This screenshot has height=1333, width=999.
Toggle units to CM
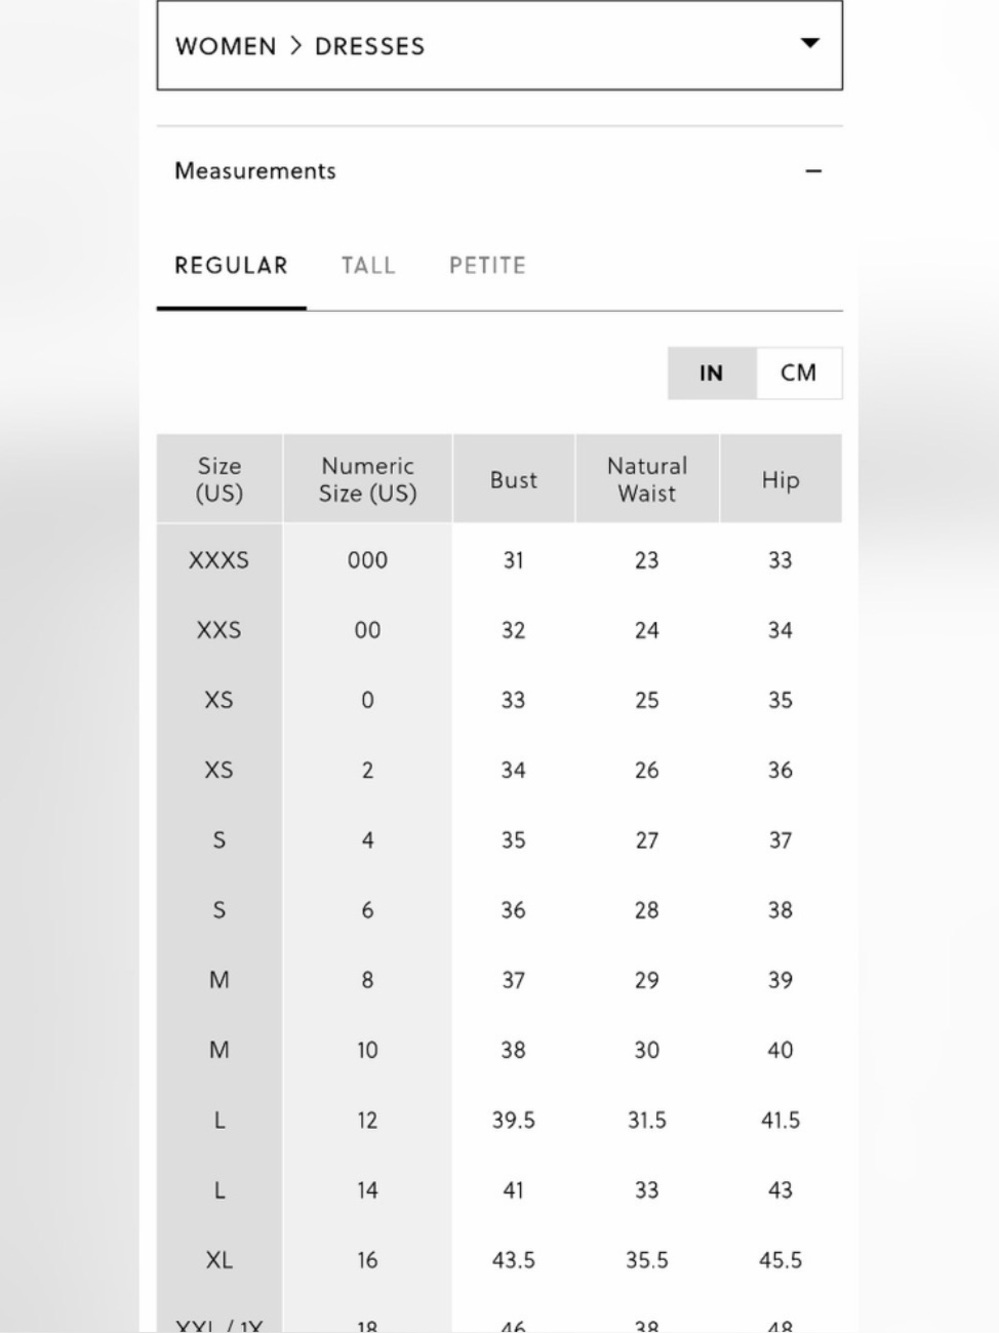click(x=799, y=373)
